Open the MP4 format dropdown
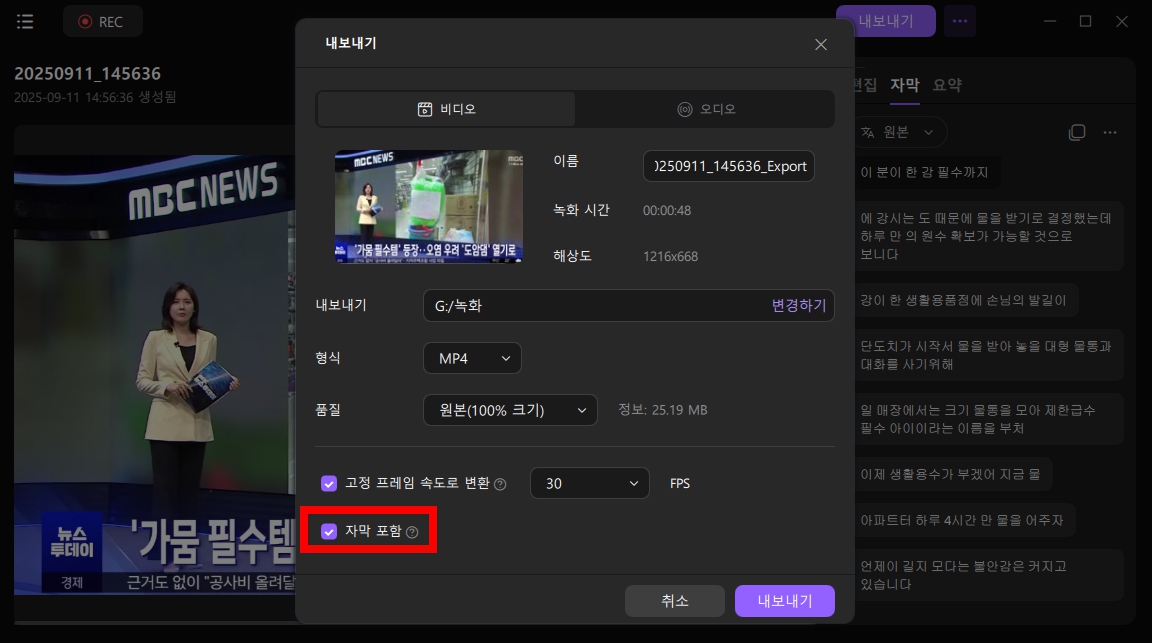 coord(472,358)
